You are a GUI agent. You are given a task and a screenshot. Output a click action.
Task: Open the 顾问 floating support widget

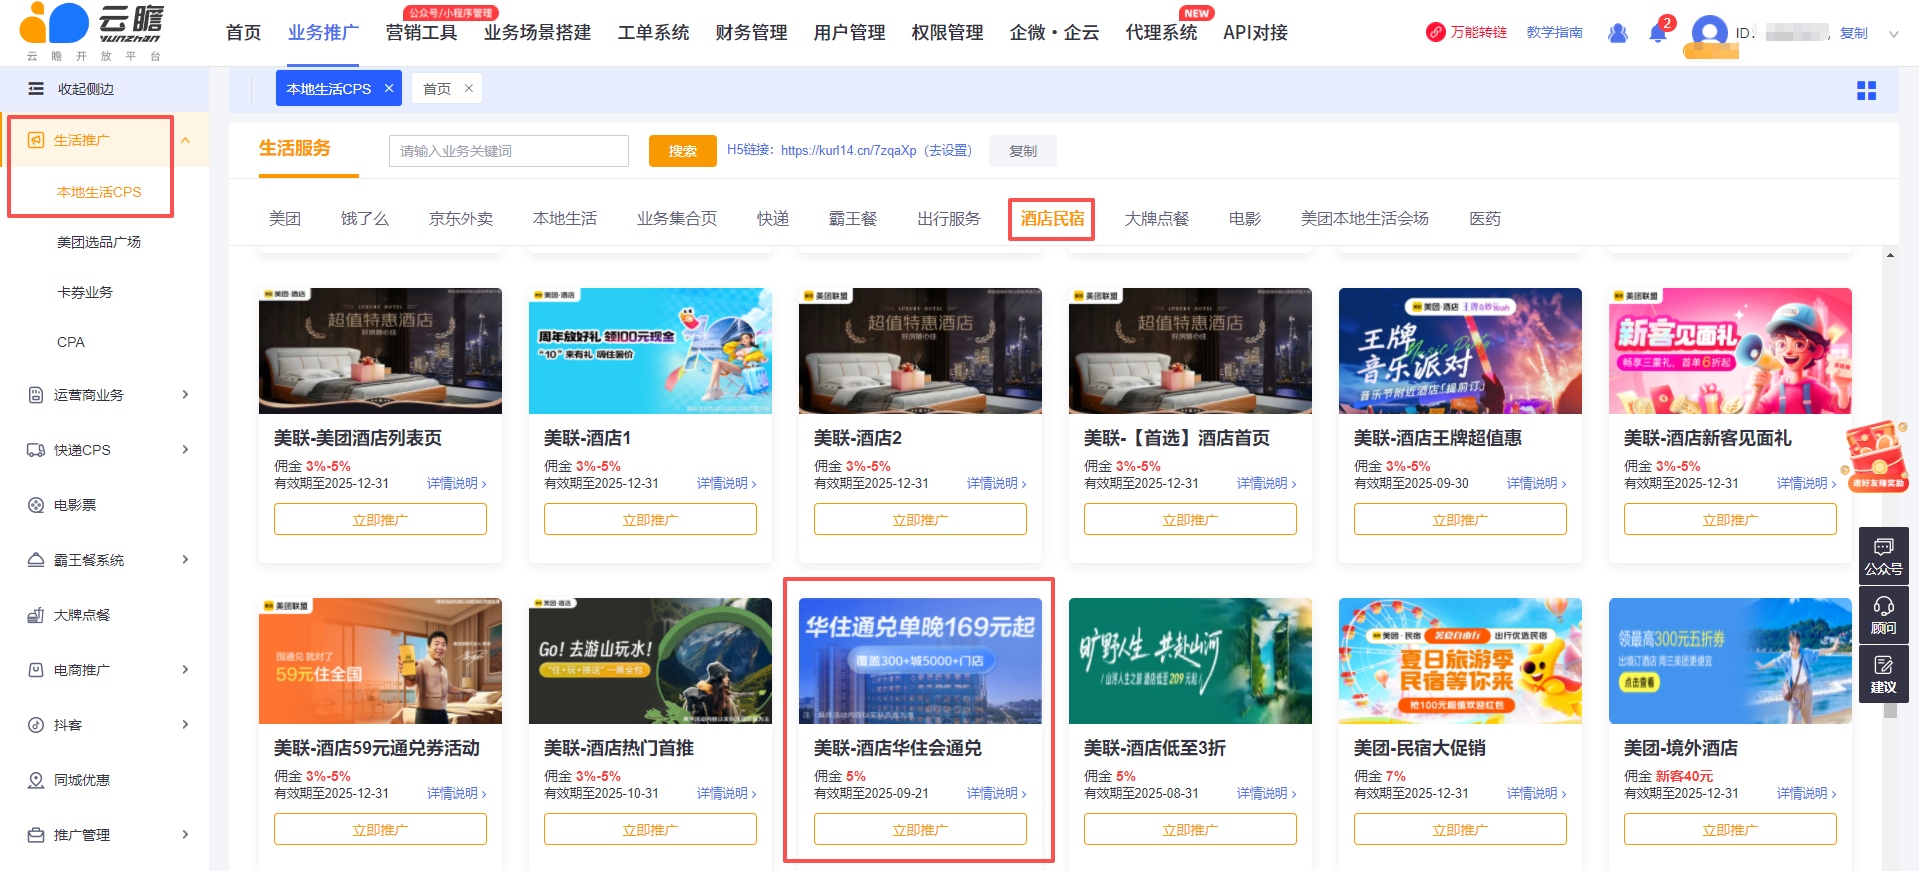click(x=1883, y=615)
